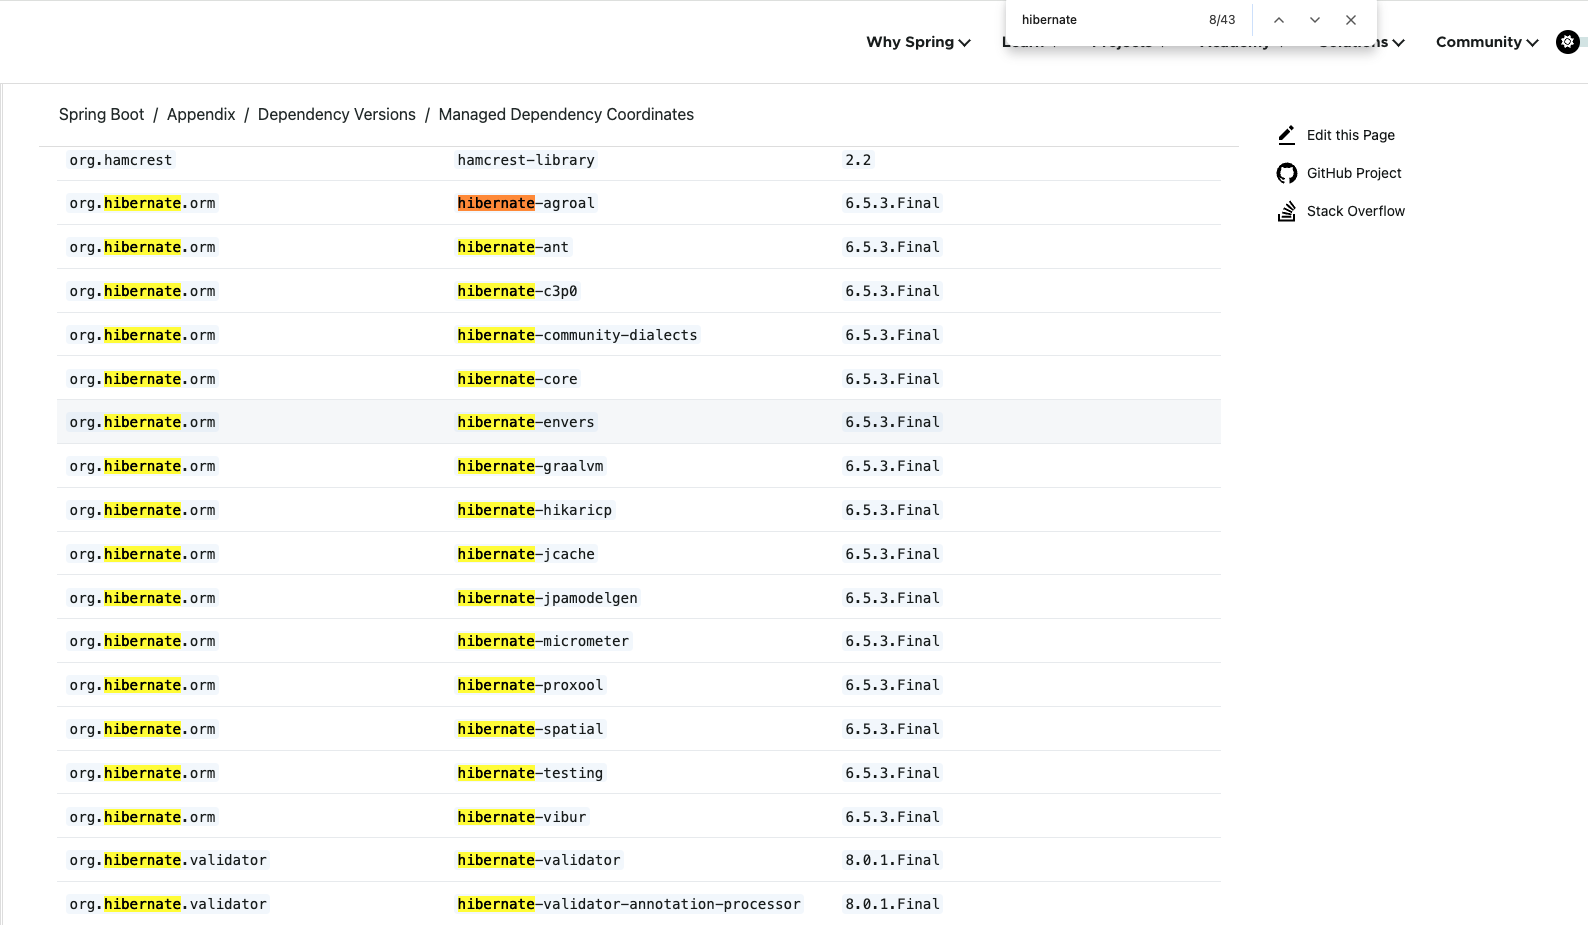Screen dimensions: 1588x925
Task: Open the Community dropdown menu
Action: pos(1487,42)
